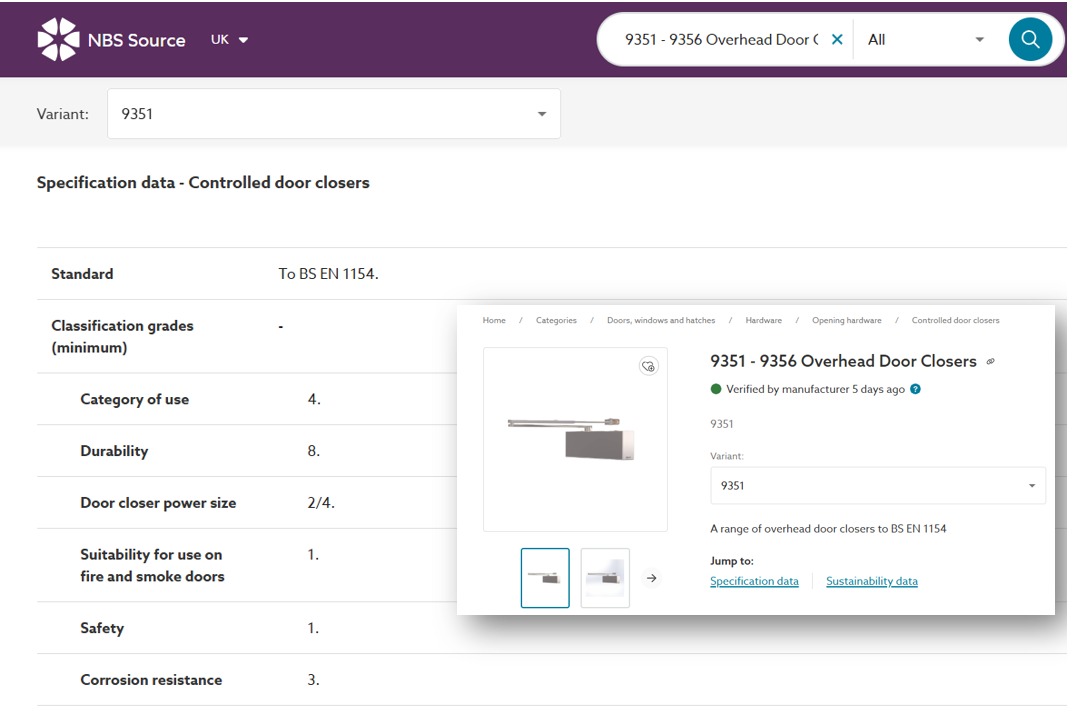Jump to Sustainability data link
The height and width of the screenshot is (712, 1067).
pos(872,581)
